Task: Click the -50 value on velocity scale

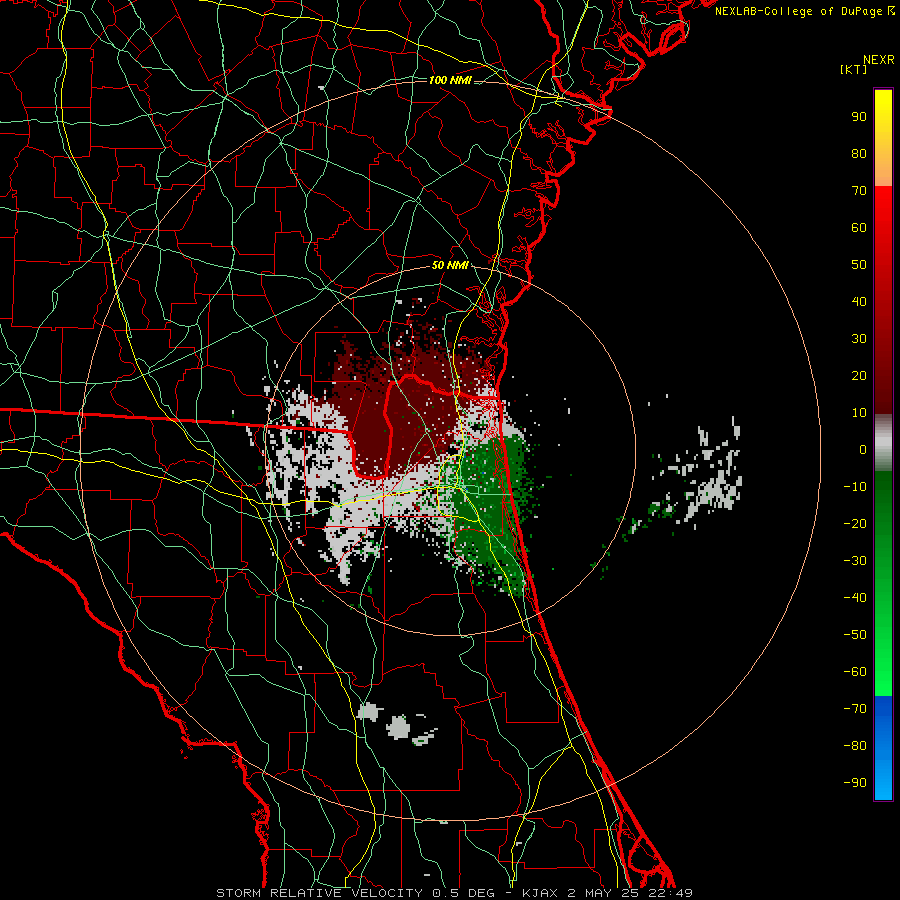Action: tap(855, 635)
